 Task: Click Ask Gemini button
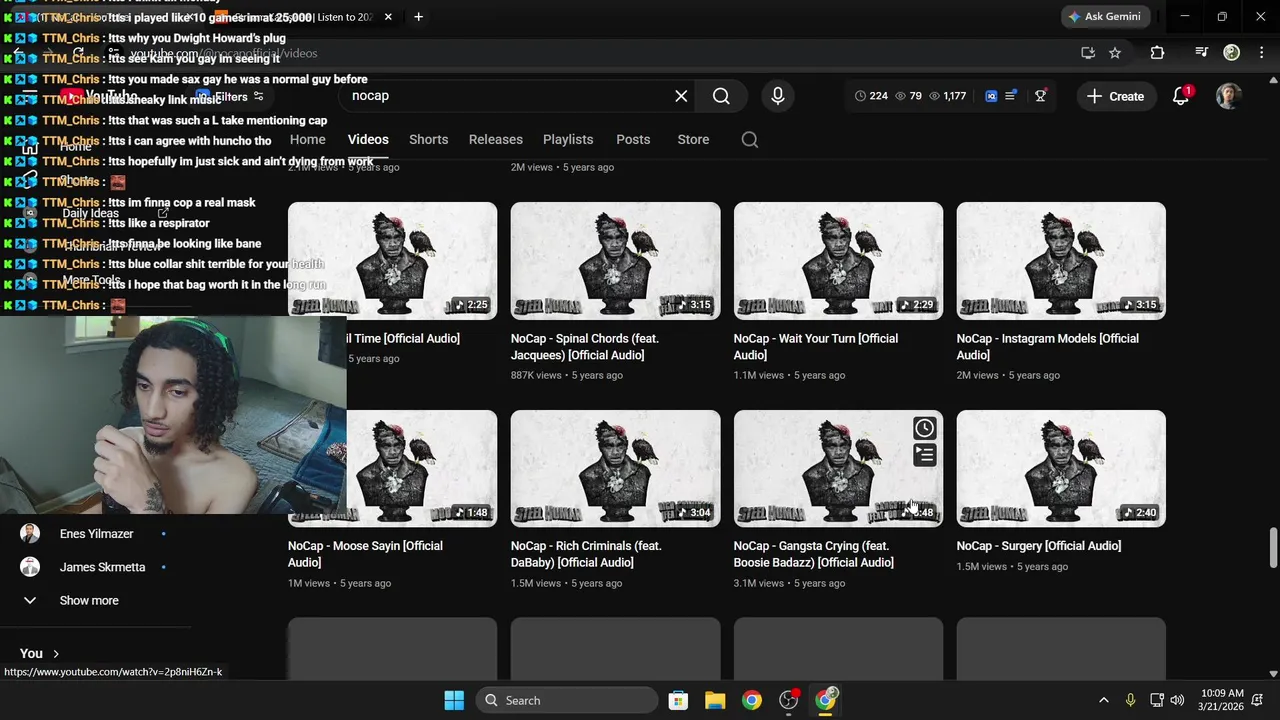1105,17
